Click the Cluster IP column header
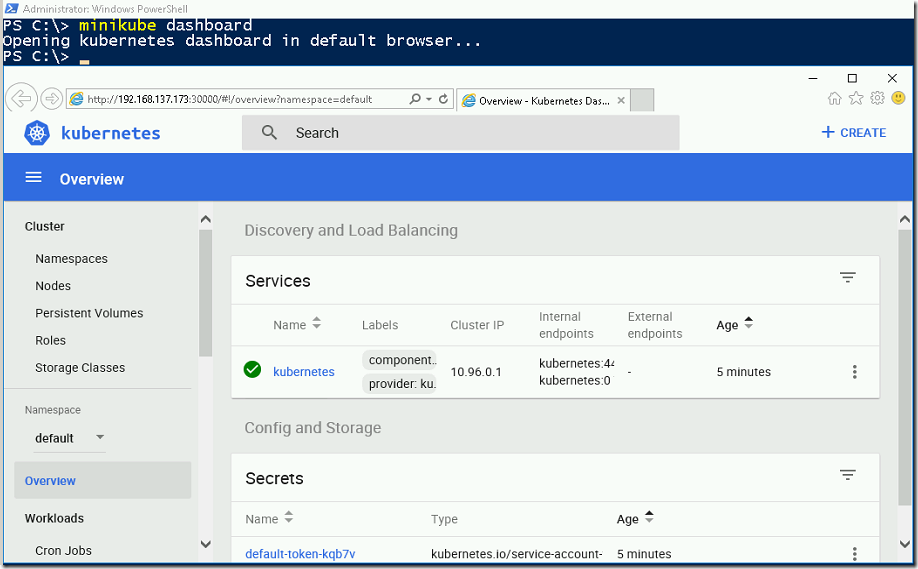The height and width of the screenshot is (569, 918). (x=477, y=325)
